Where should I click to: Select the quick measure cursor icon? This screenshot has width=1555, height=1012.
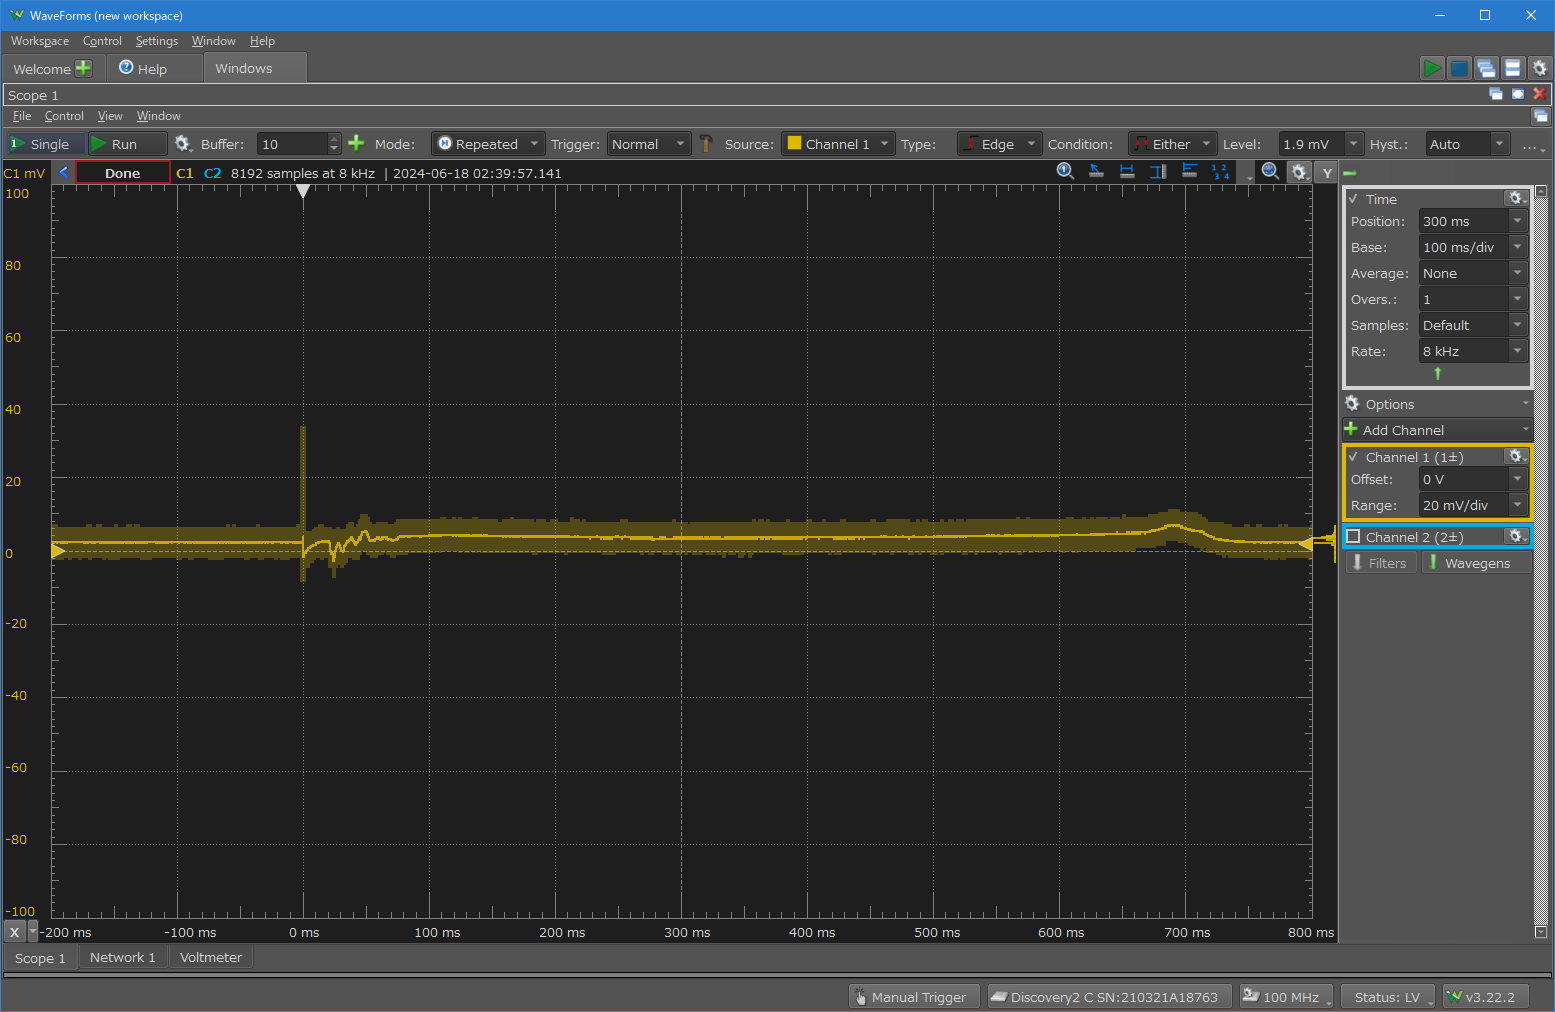1096,171
